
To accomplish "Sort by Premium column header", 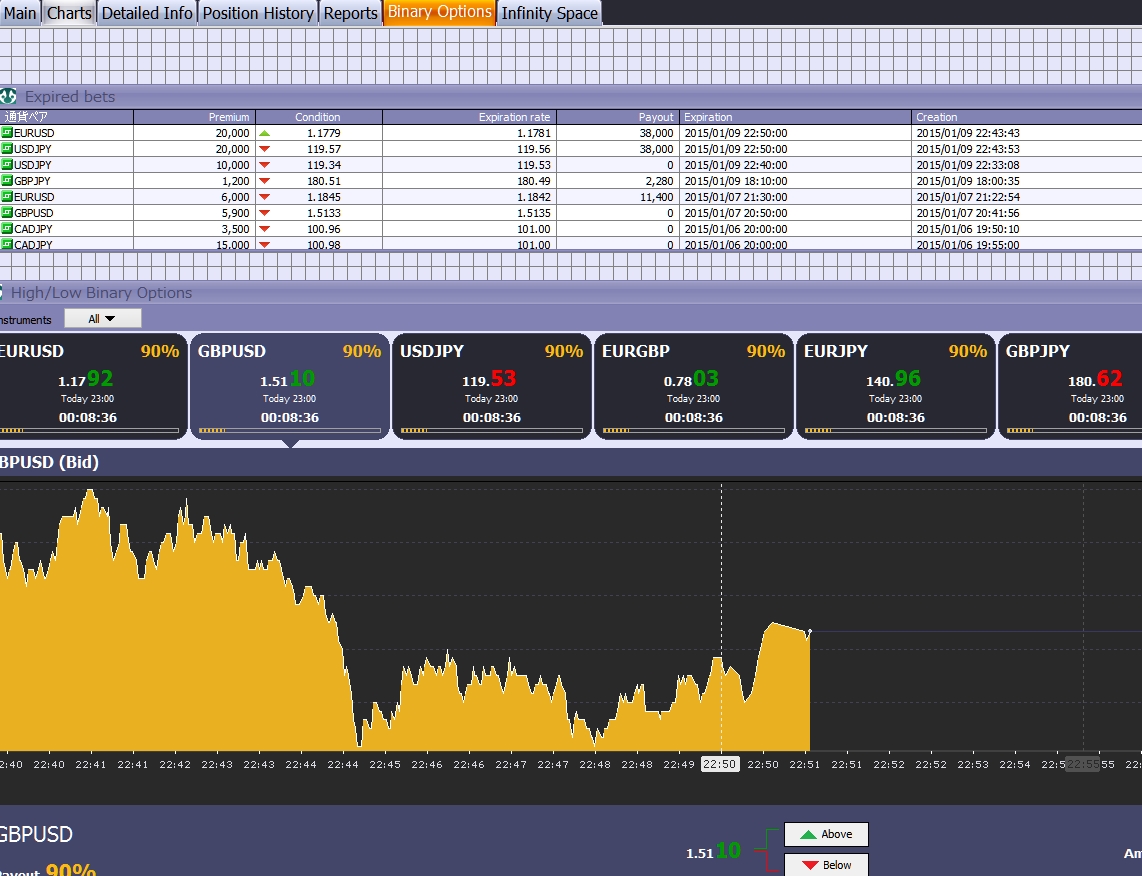I will coord(194,117).
